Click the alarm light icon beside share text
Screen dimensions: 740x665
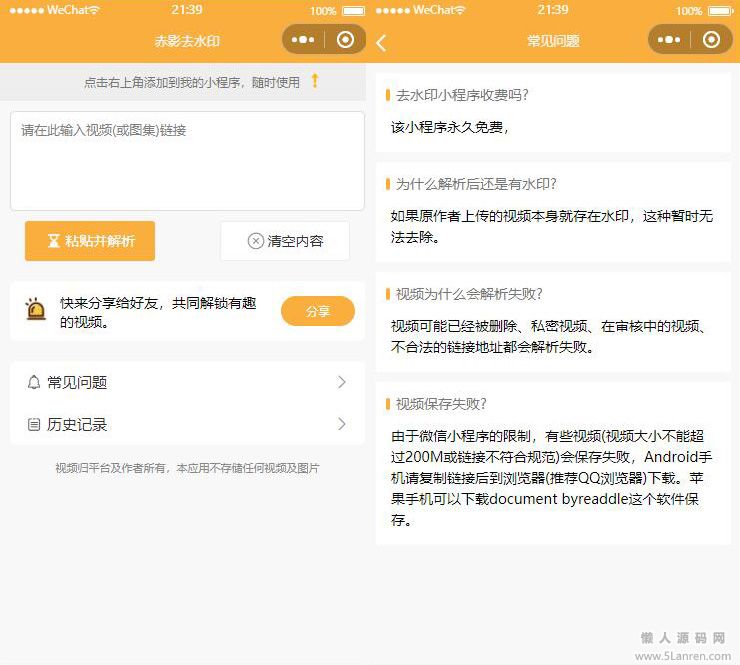tap(36, 310)
